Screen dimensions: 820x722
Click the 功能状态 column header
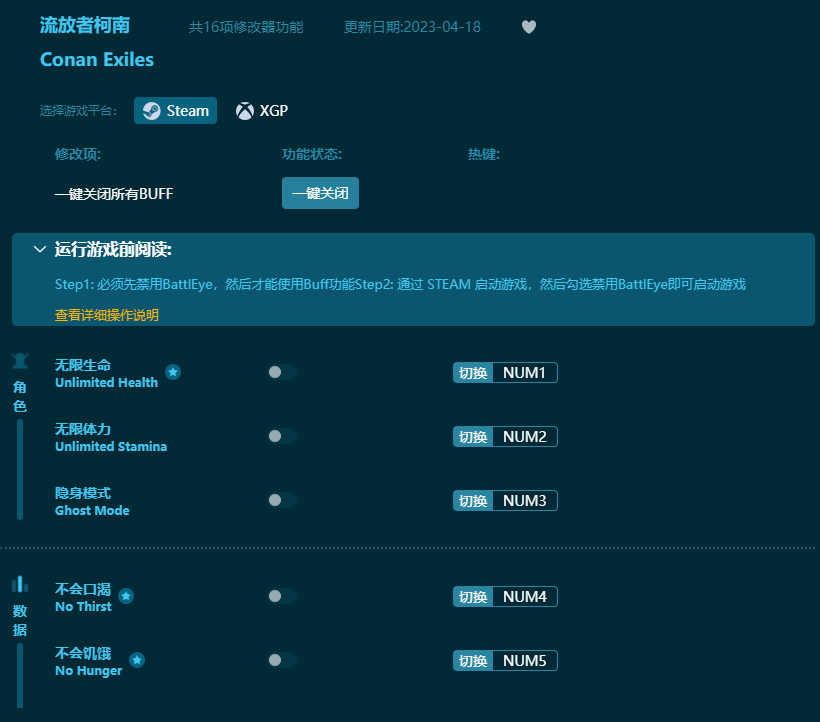tap(312, 154)
